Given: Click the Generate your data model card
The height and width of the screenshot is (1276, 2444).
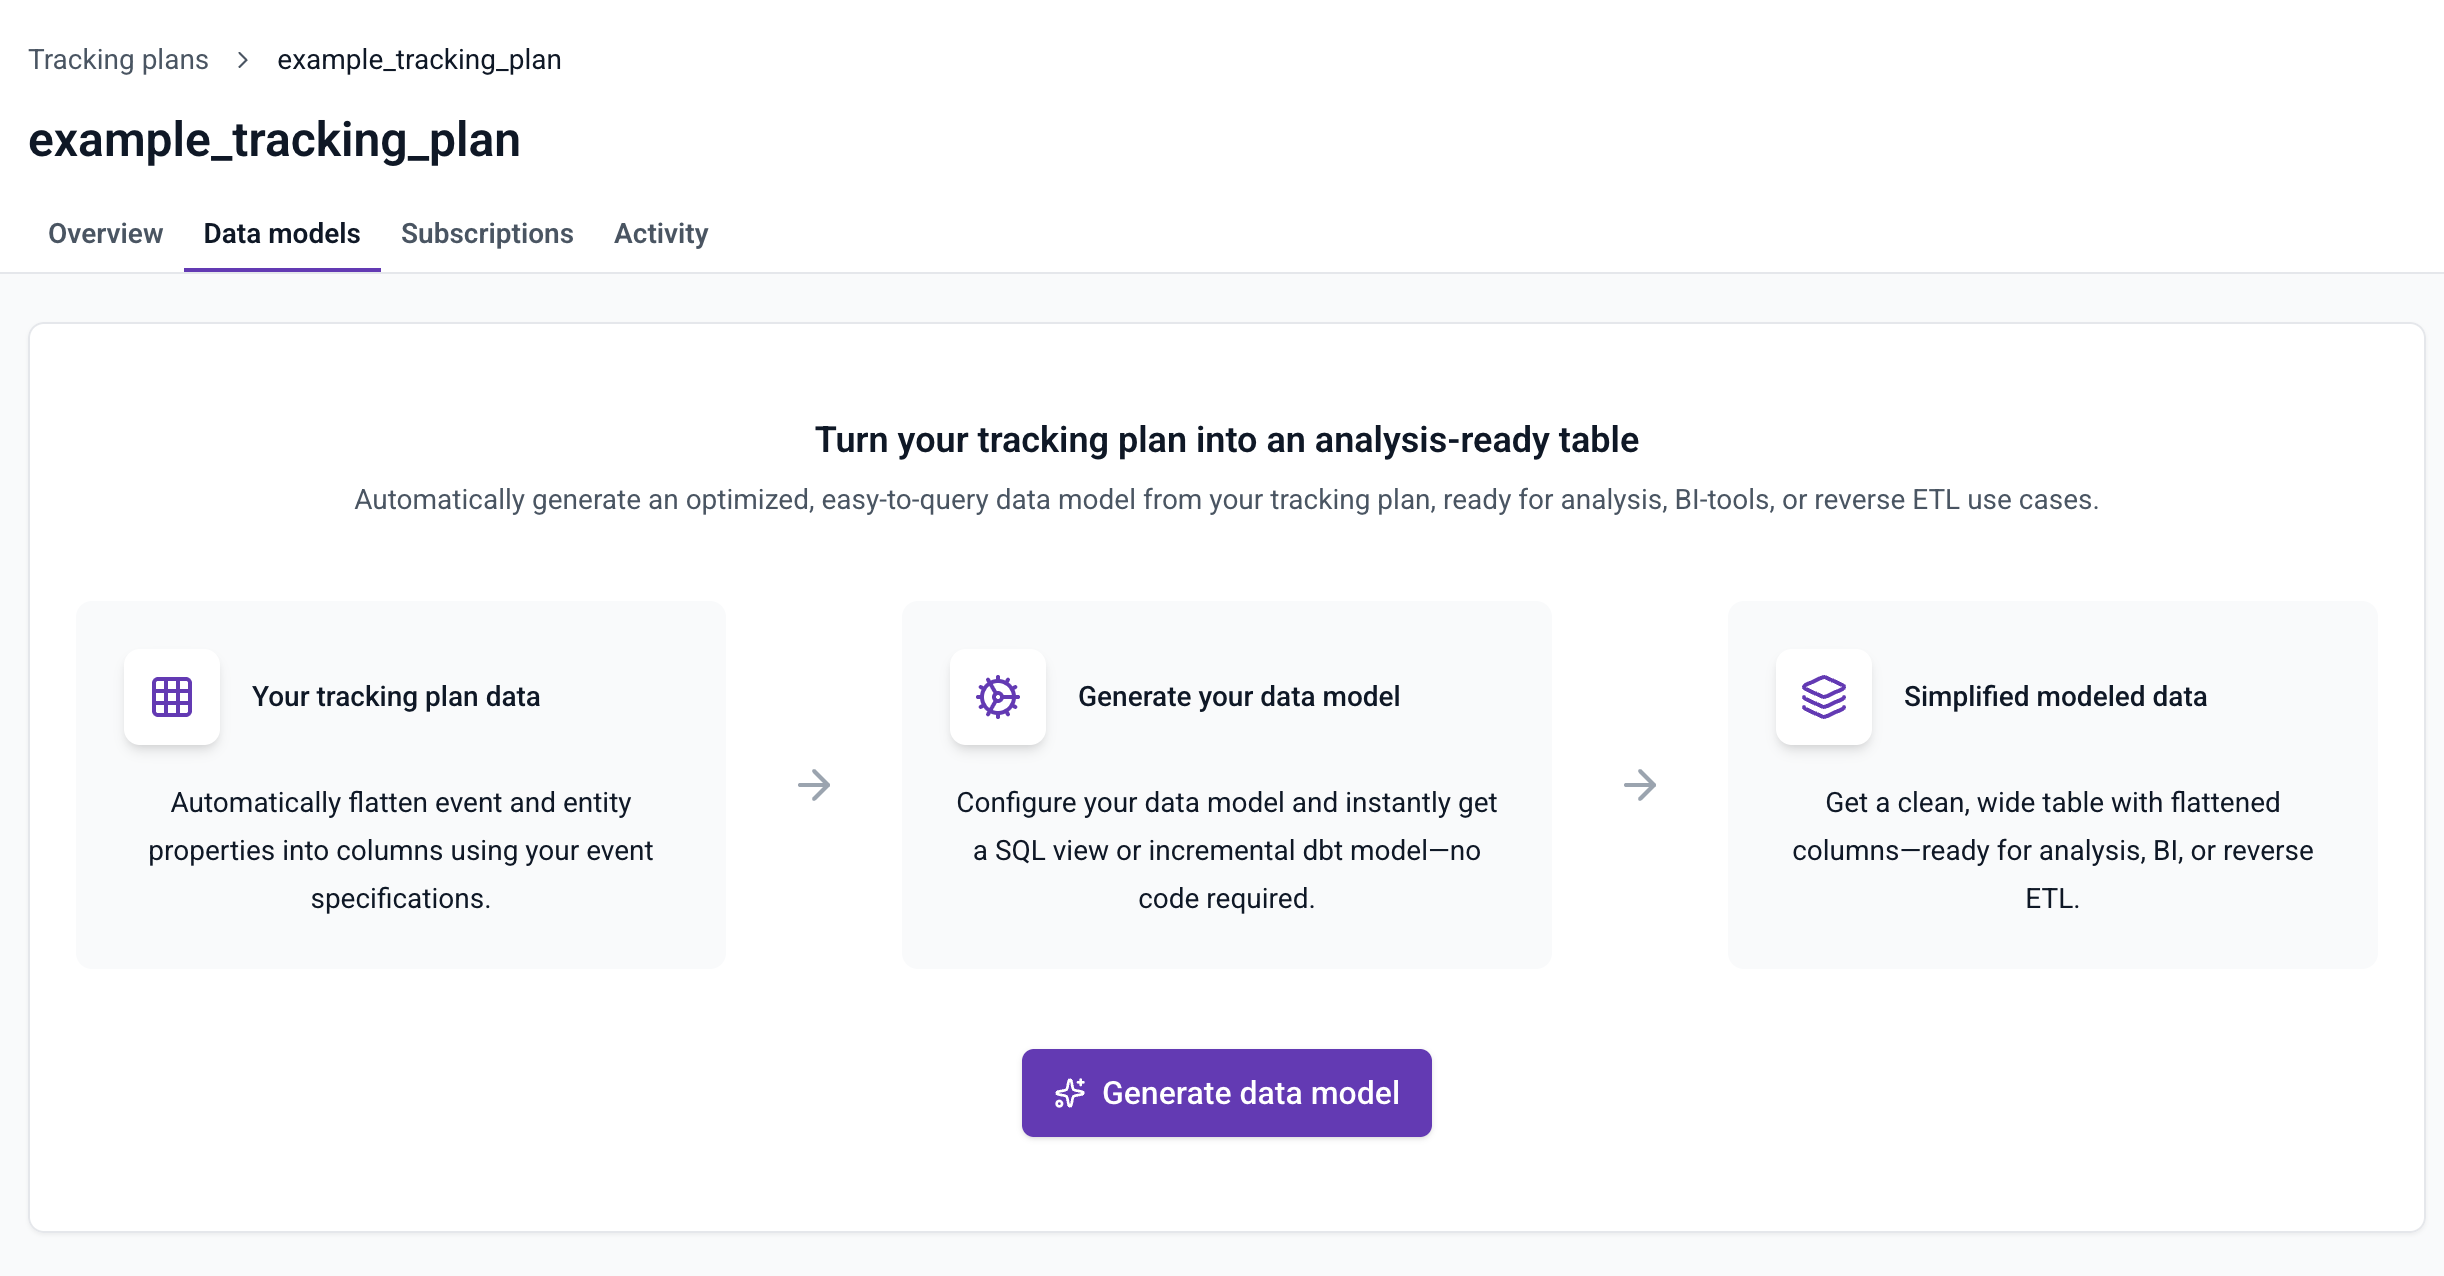Looking at the screenshot, I should point(1226,784).
